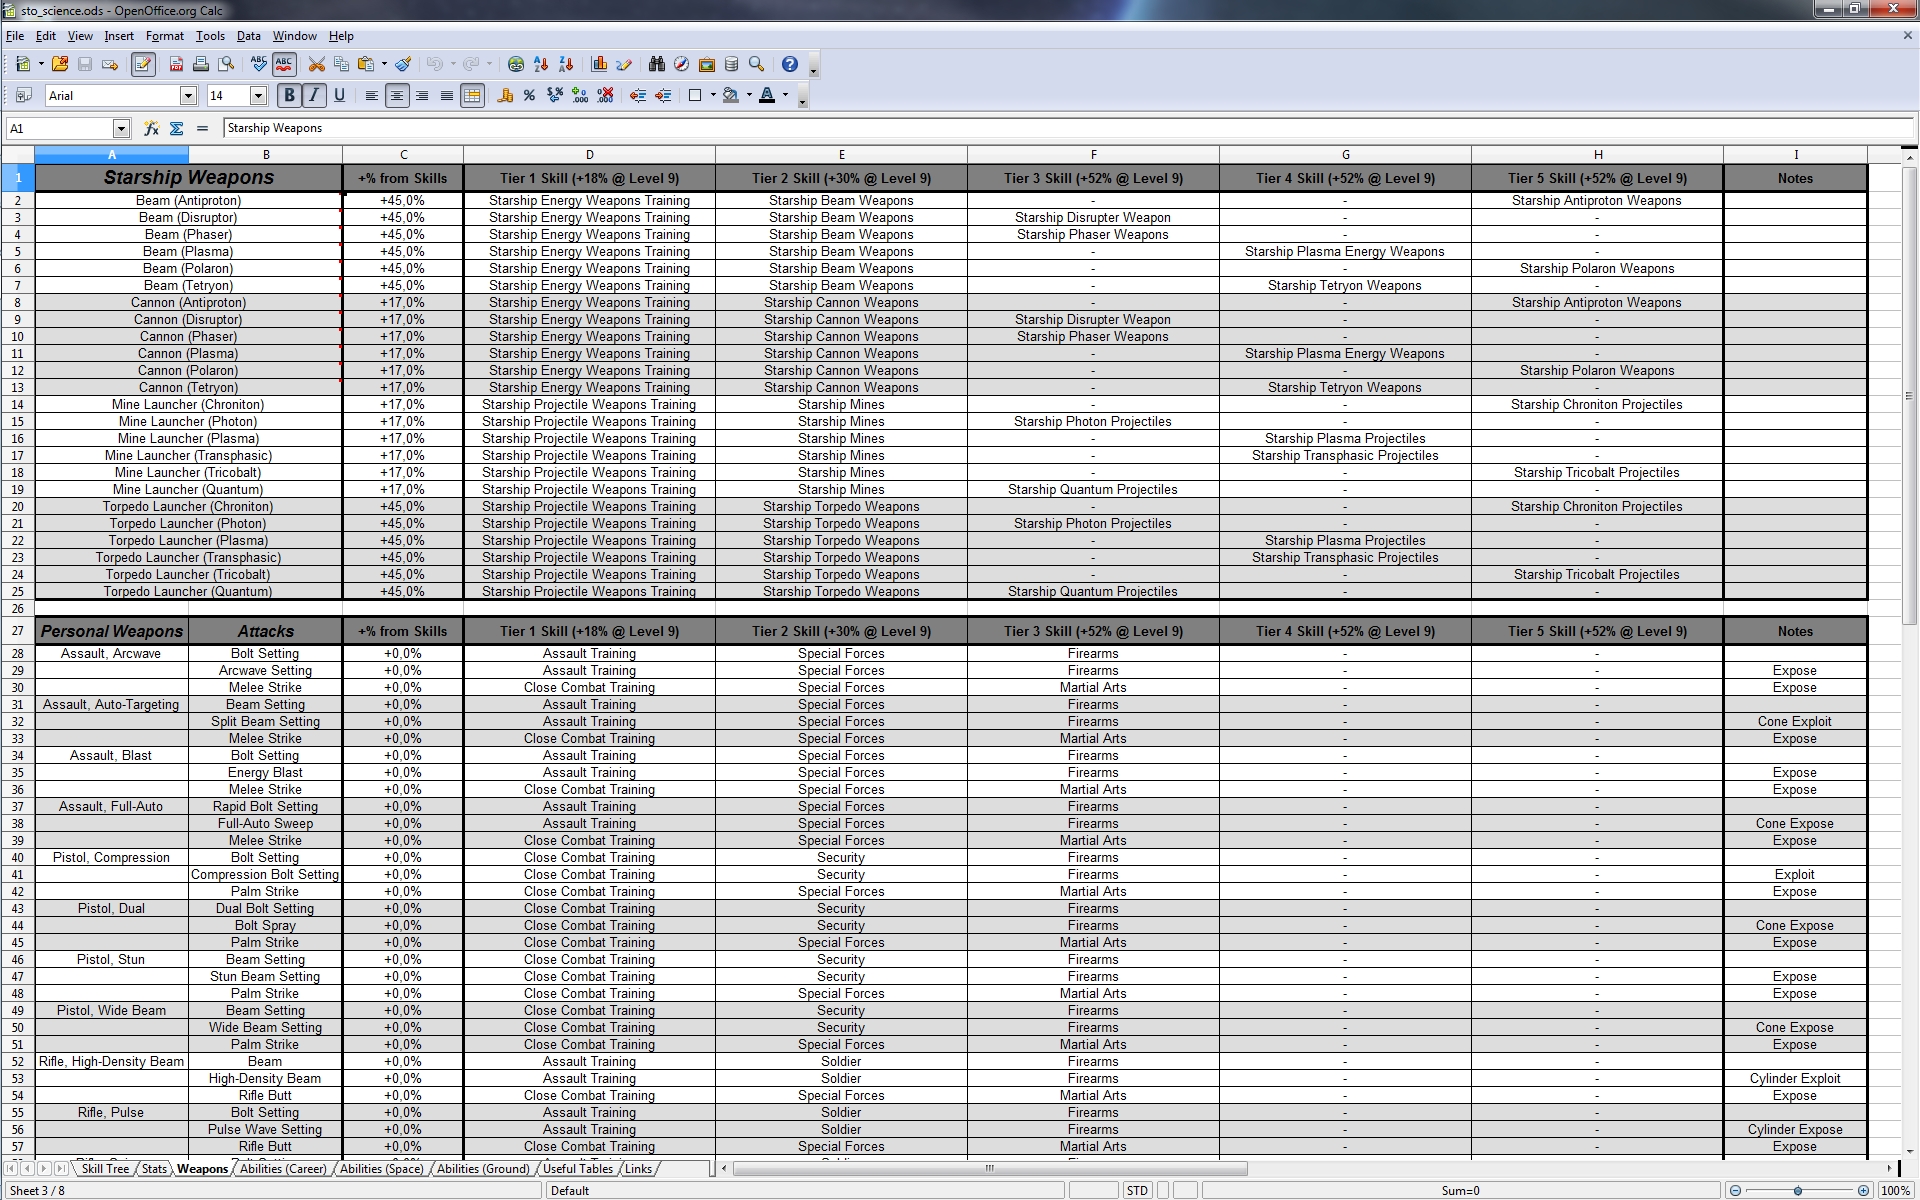
Task: Cut selection with scissors icon
Action: [x=317, y=64]
